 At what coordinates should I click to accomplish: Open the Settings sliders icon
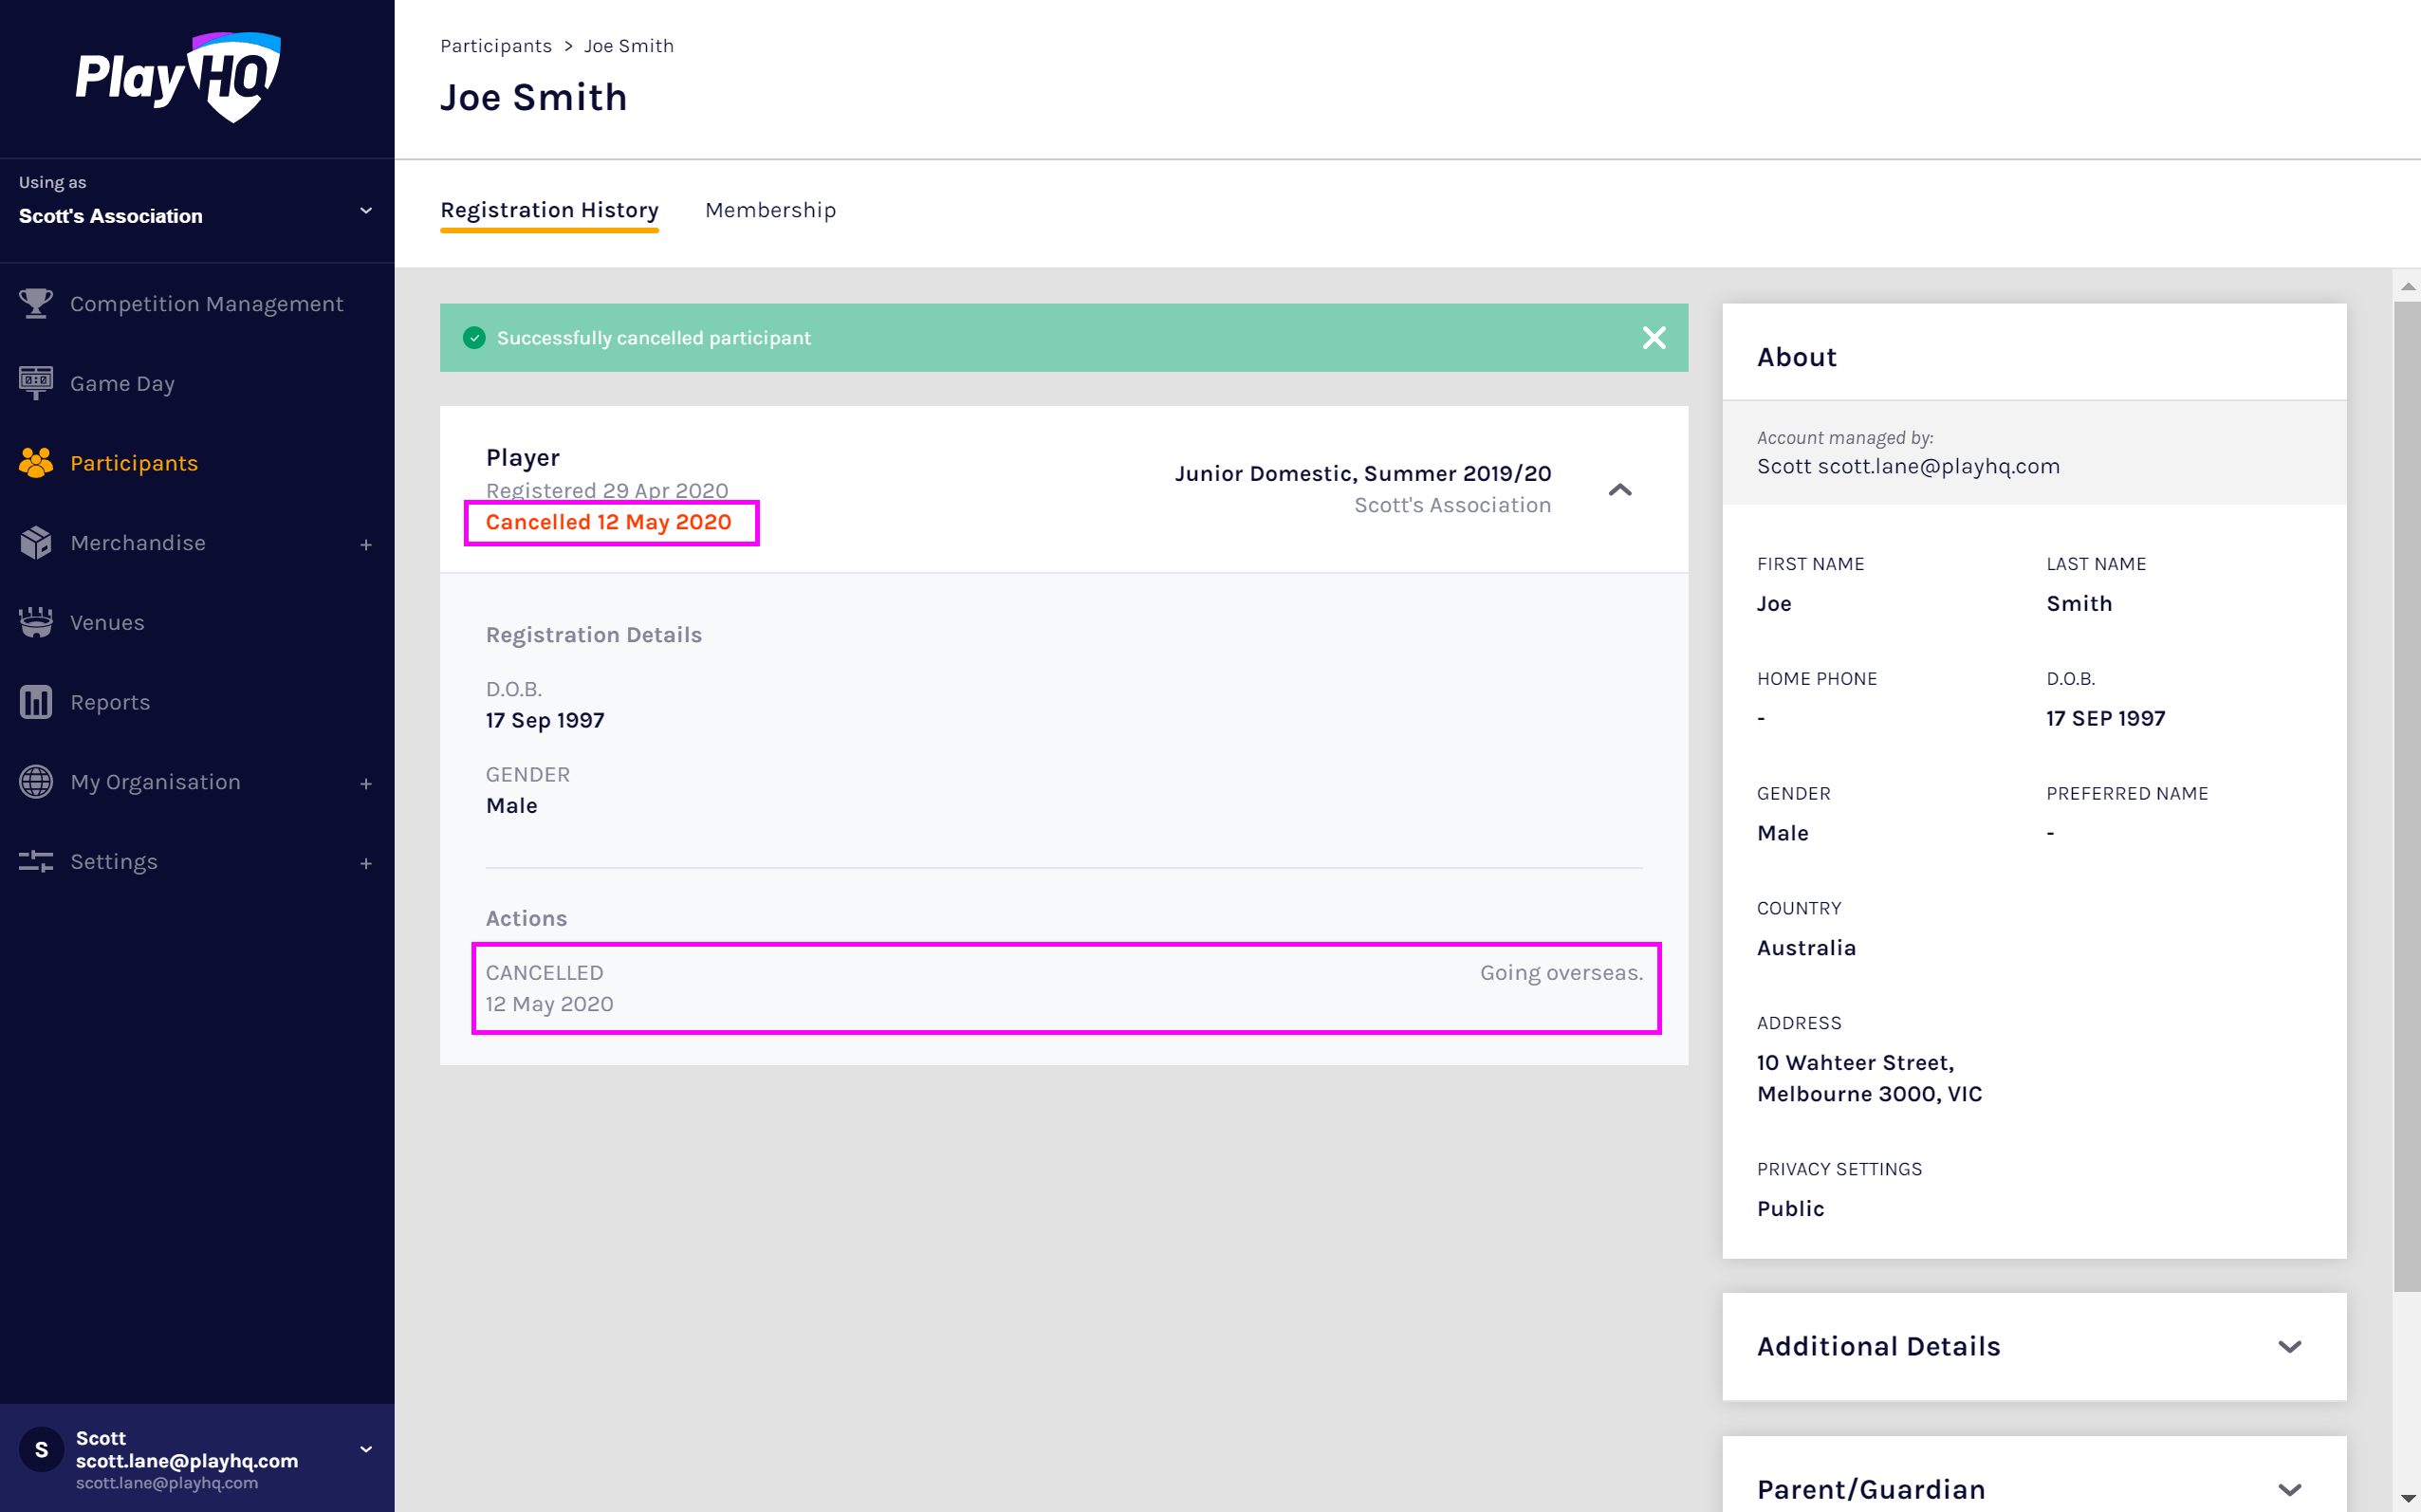pos(36,861)
